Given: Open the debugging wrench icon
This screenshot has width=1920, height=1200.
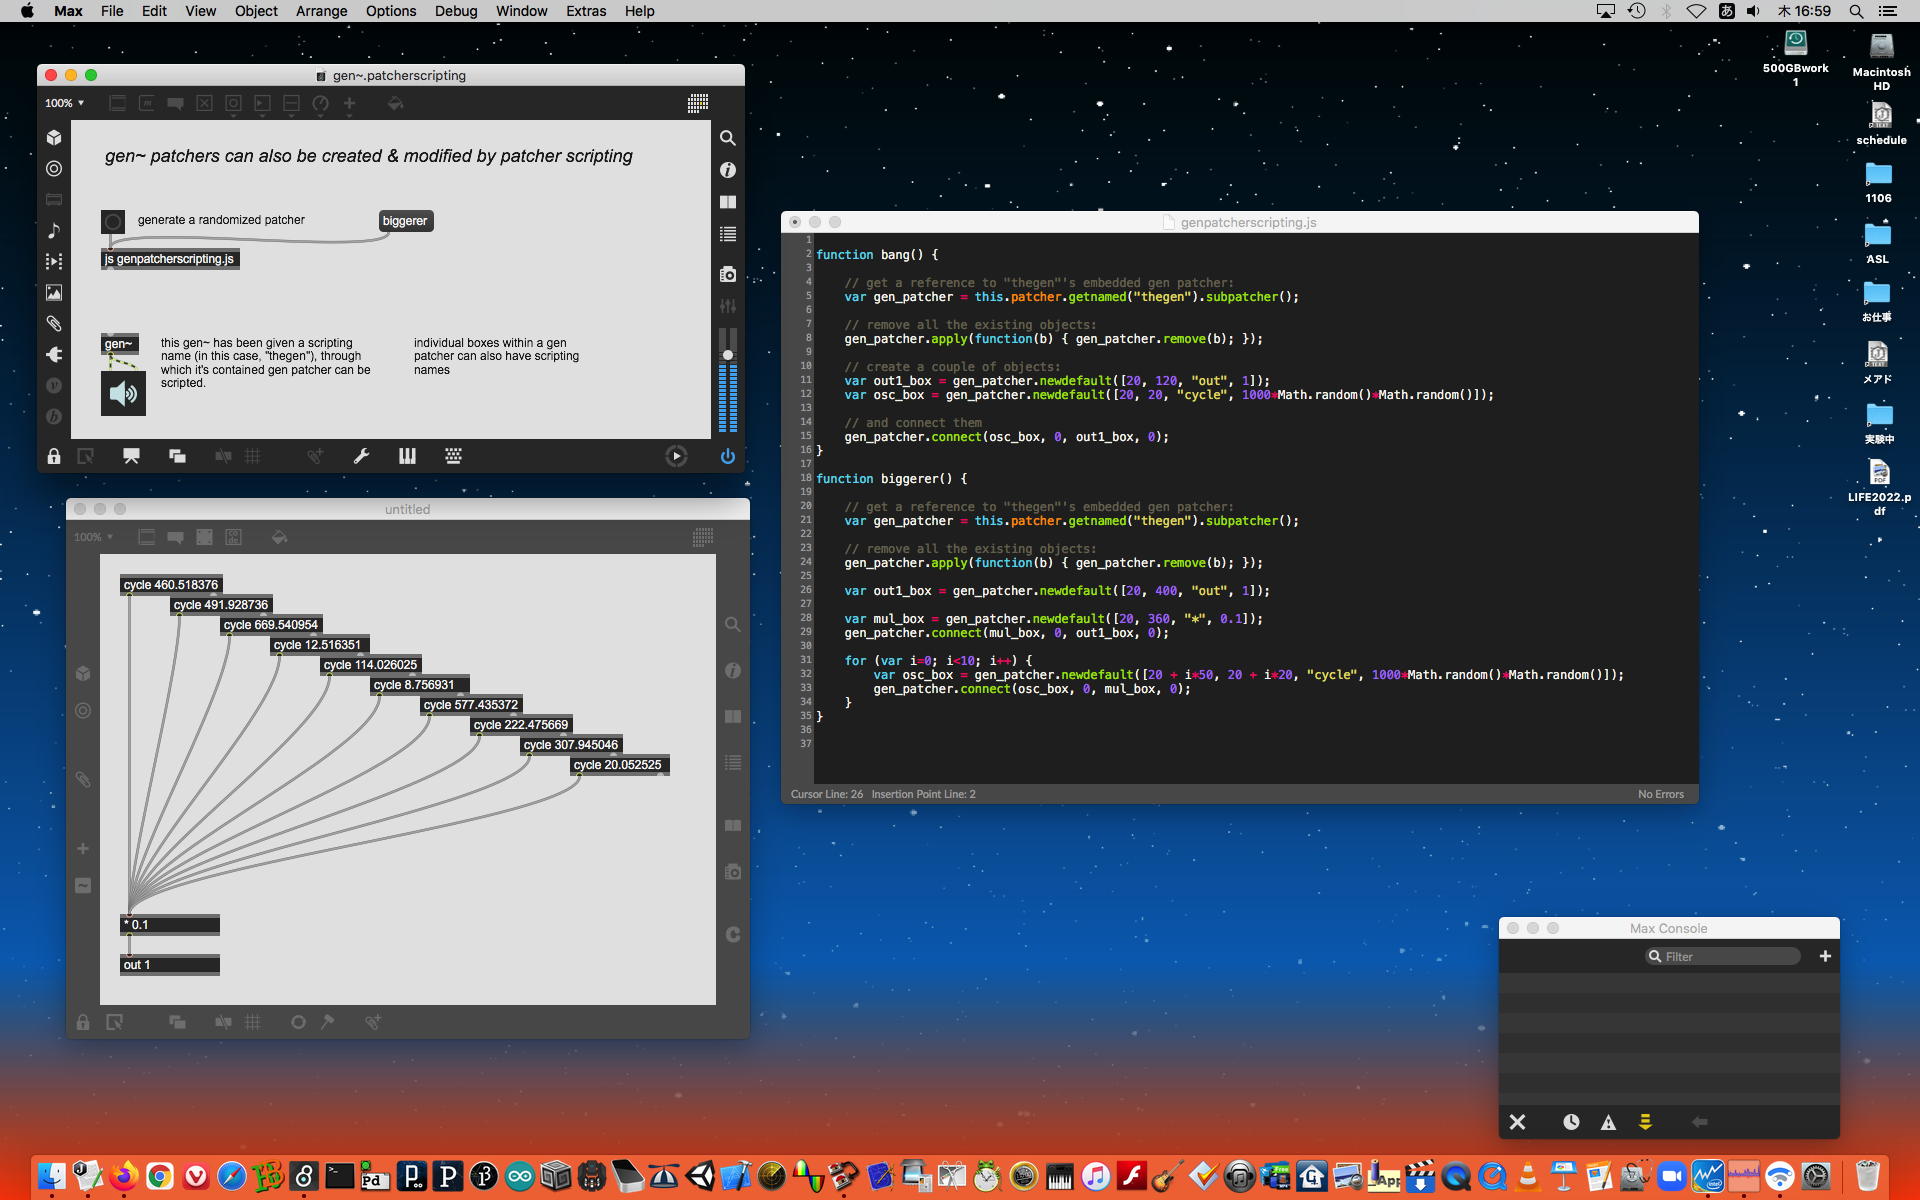Looking at the screenshot, I should (x=361, y=456).
